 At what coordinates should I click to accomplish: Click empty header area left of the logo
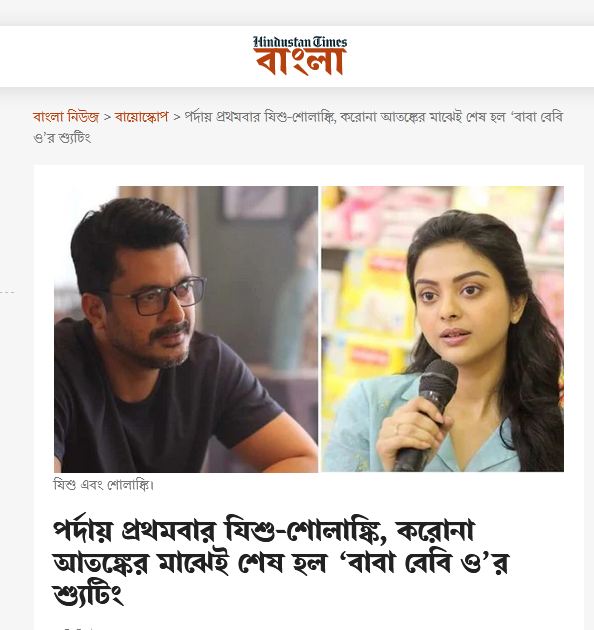click(125, 56)
